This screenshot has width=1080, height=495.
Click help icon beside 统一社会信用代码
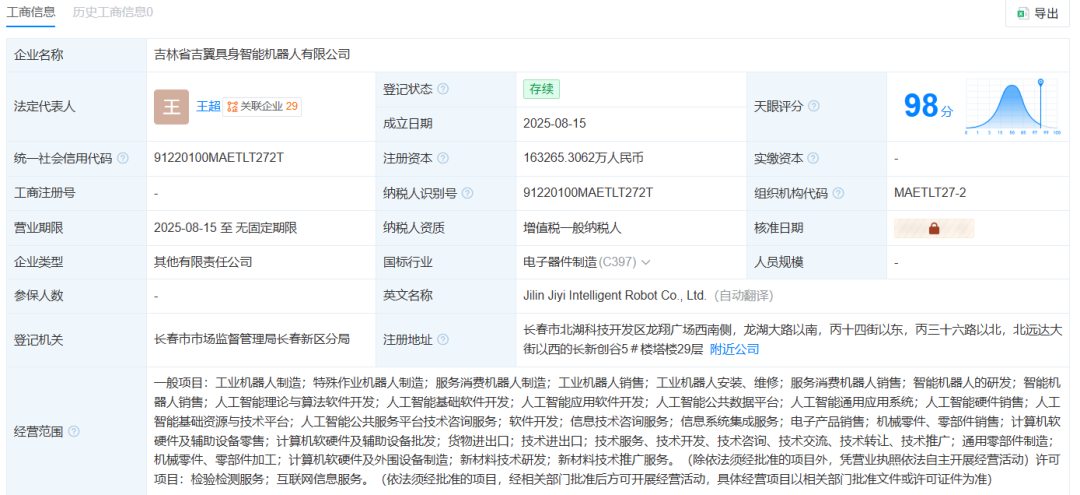(x=123, y=158)
